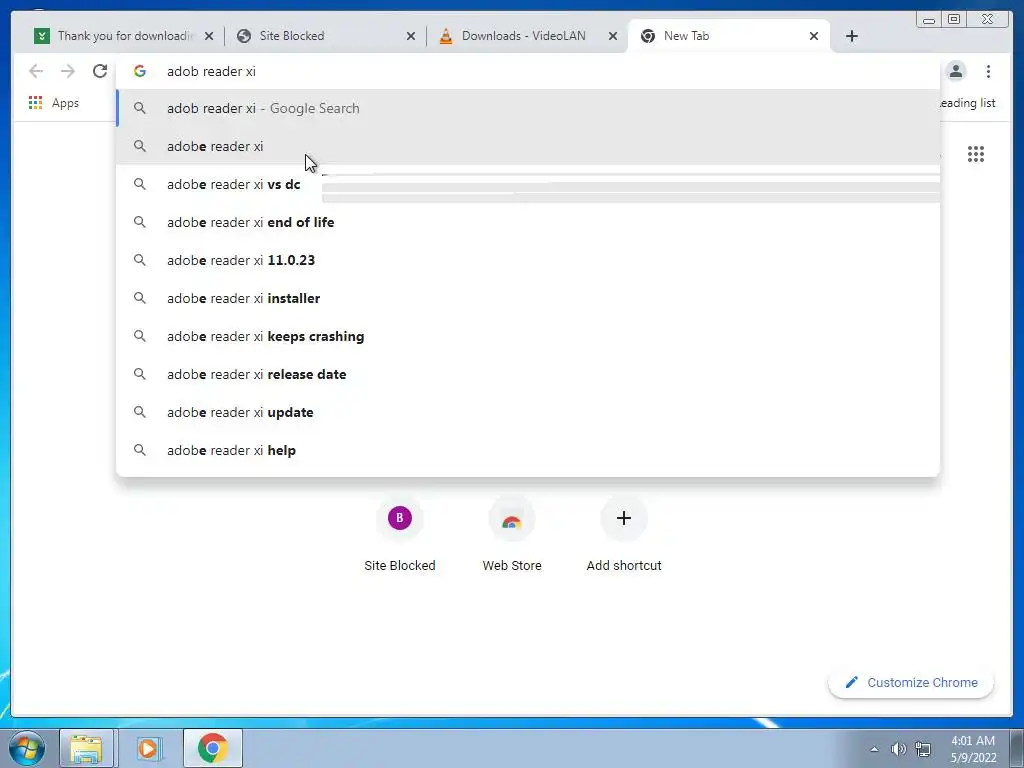The width and height of the screenshot is (1024, 768).
Task: Open the network tray icon
Action: 923,749
